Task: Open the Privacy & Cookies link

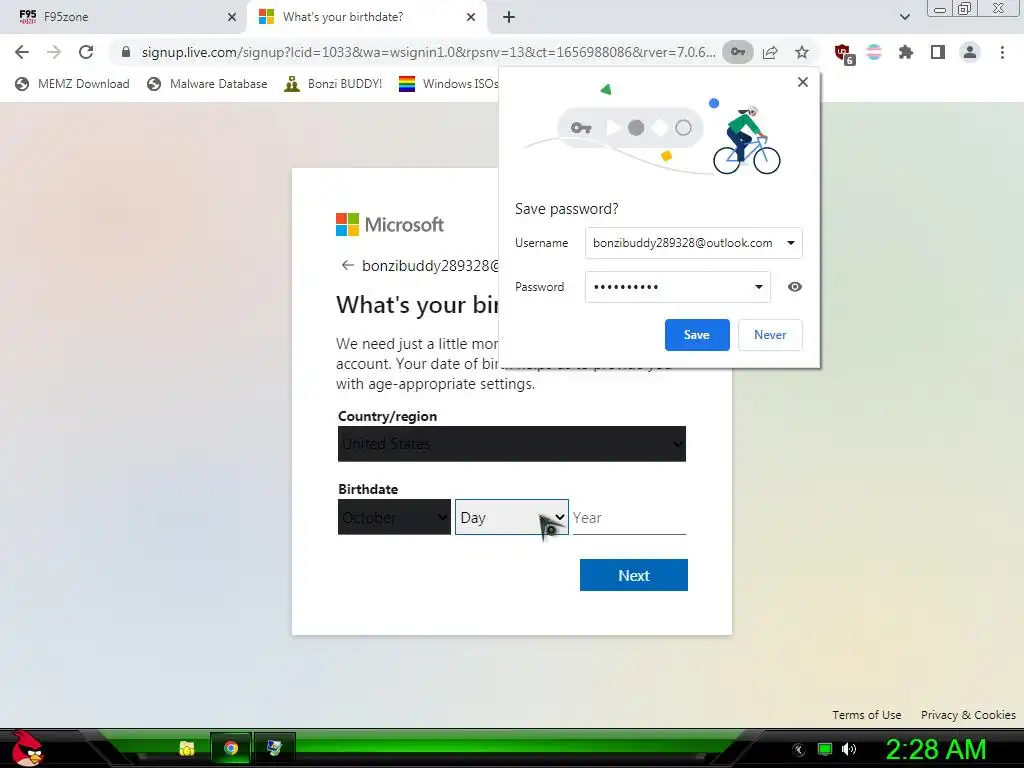Action: pyautogui.click(x=968, y=714)
